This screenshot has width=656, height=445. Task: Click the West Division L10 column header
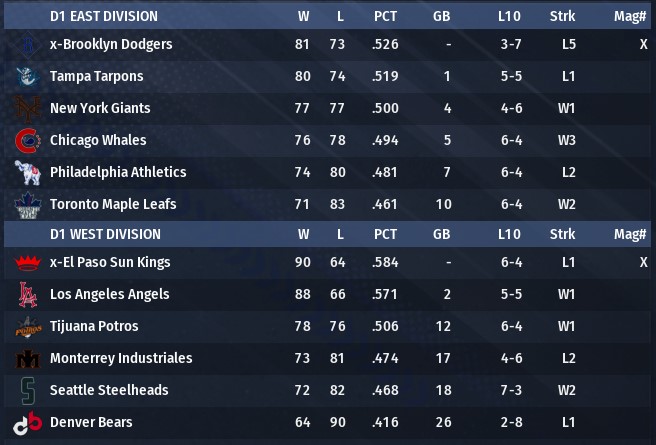point(508,234)
